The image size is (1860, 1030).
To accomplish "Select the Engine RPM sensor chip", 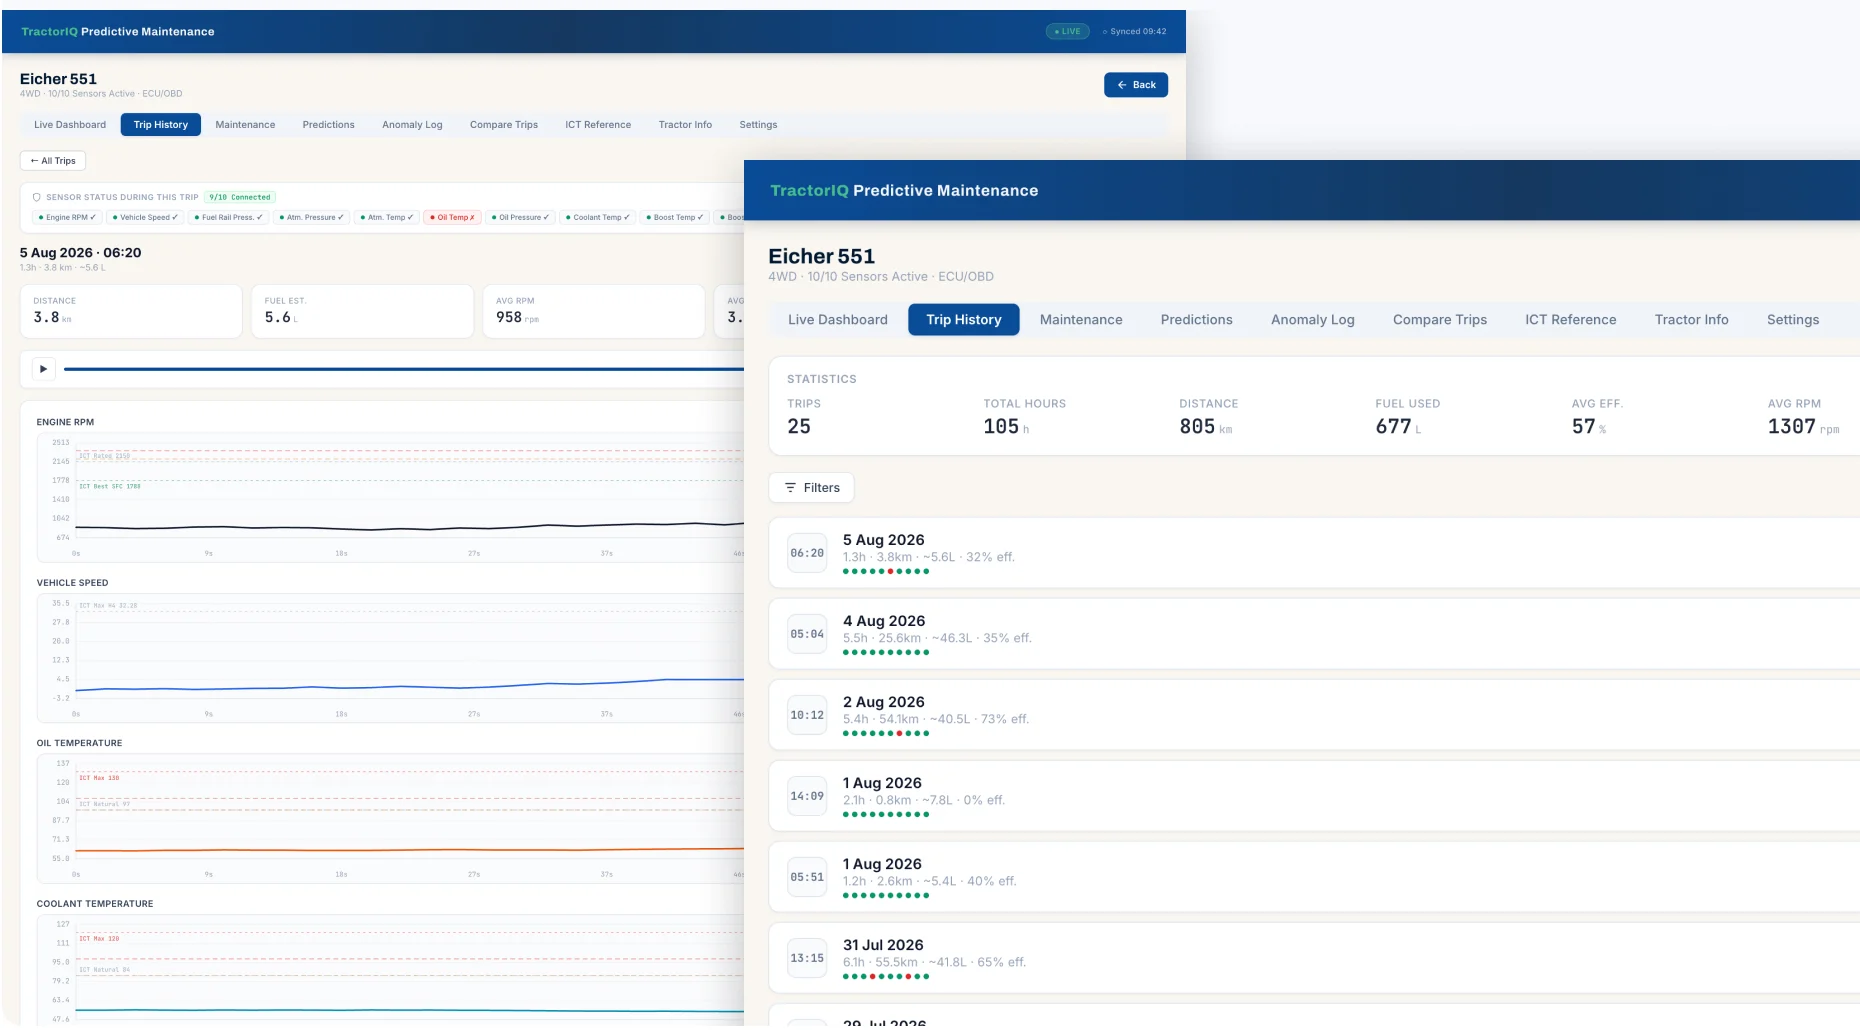I will pyautogui.click(x=67, y=217).
